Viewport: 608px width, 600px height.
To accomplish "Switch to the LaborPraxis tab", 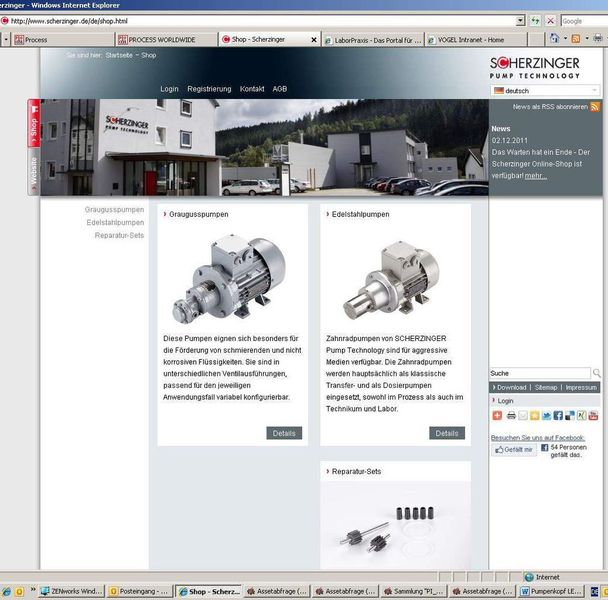I will [x=373, y=40].
